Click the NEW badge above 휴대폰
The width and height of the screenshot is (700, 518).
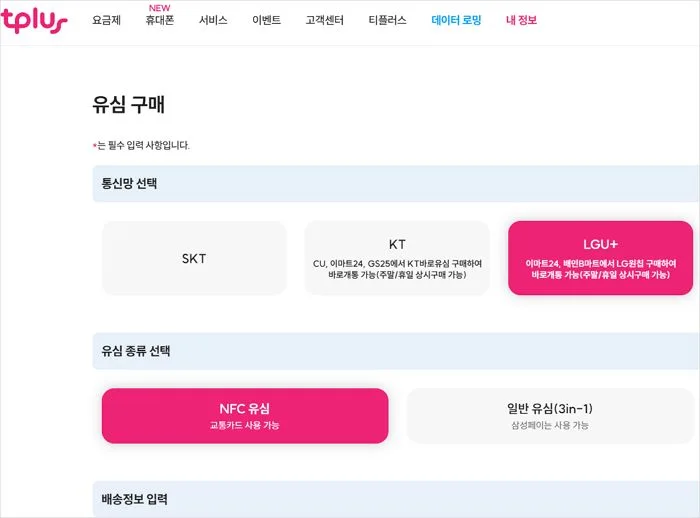pyautogui.click(x=160, y=8)
